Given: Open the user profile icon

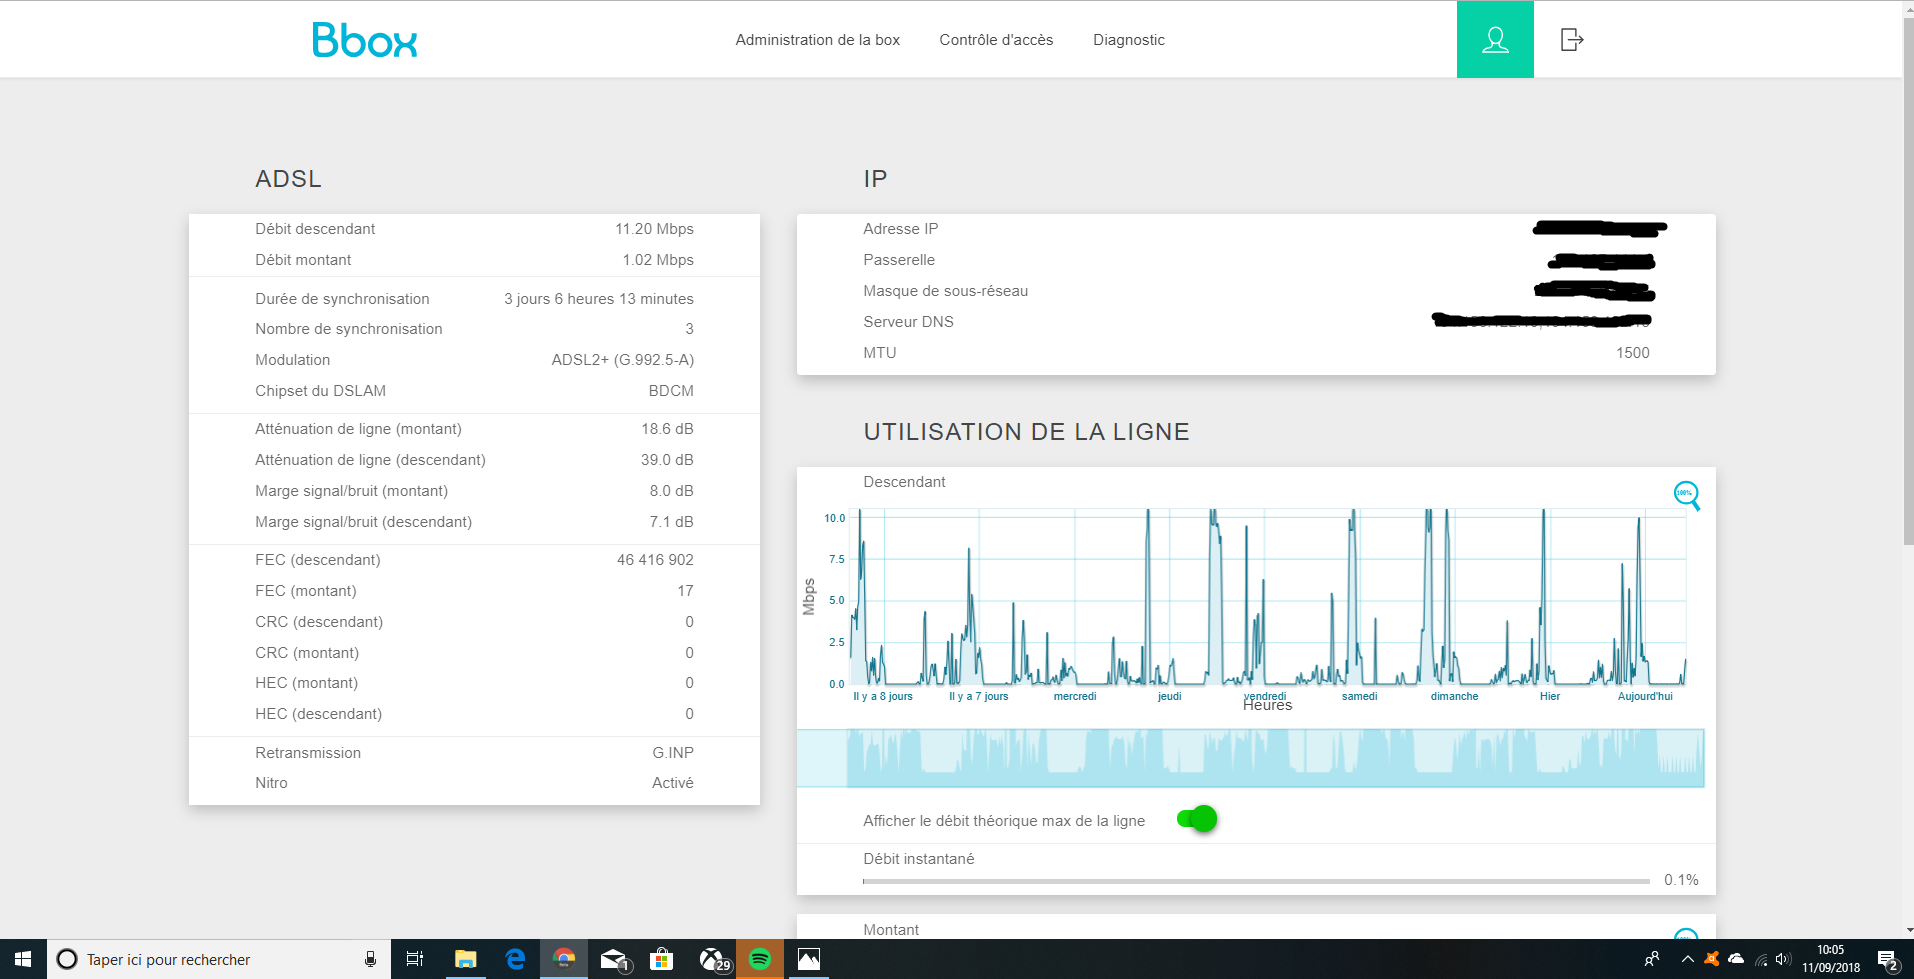Looking at the screenshot, I should pos(1495,40).
